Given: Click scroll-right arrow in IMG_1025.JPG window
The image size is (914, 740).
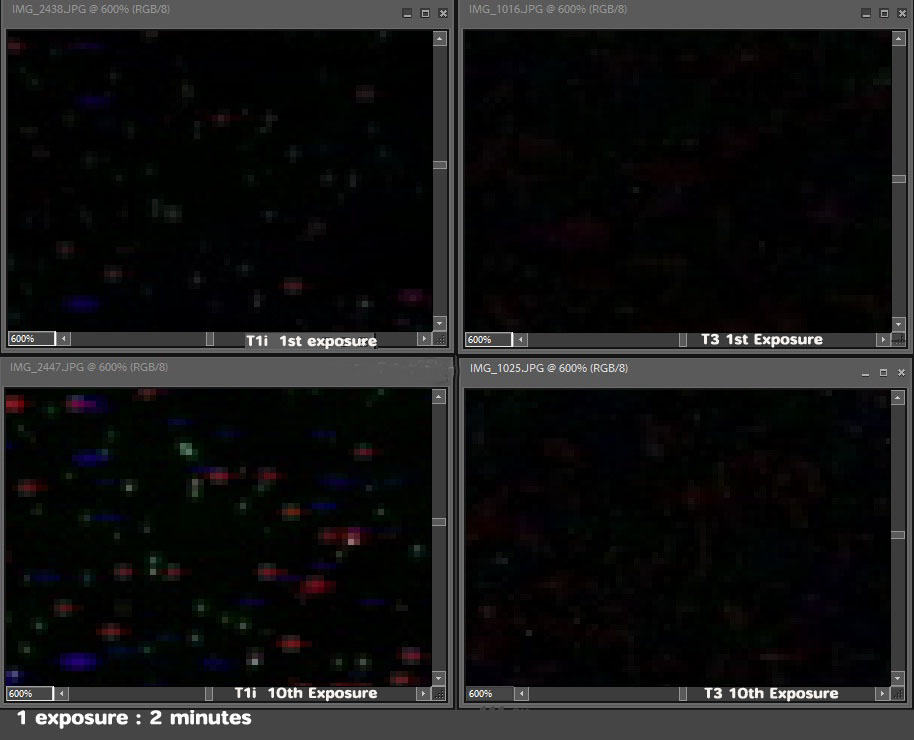Looking at the screenshot, I should click(883, 693).
